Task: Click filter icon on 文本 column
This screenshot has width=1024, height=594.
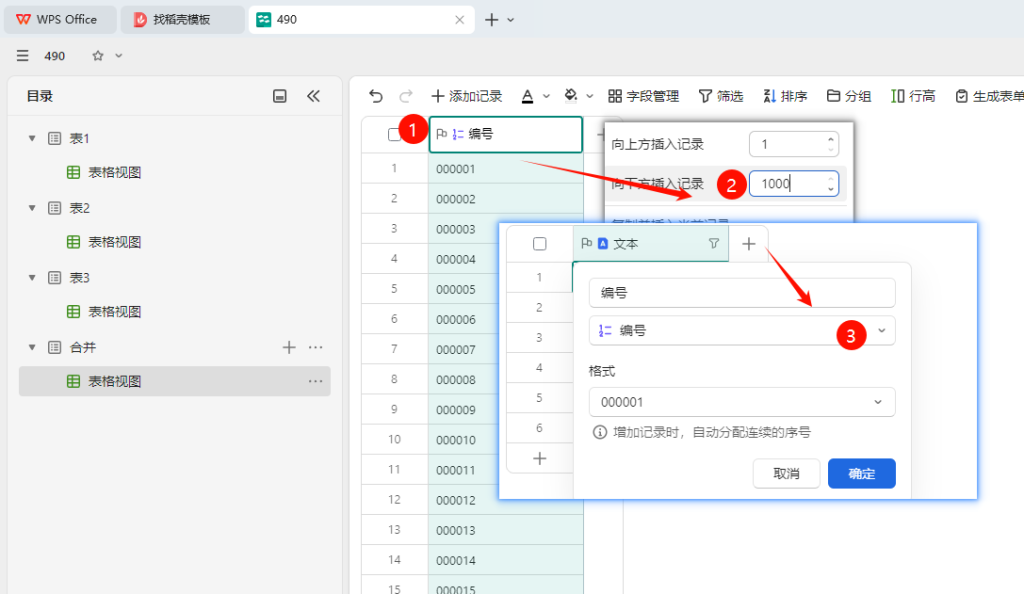Action: pyautogui.click(x=714, y=243)
